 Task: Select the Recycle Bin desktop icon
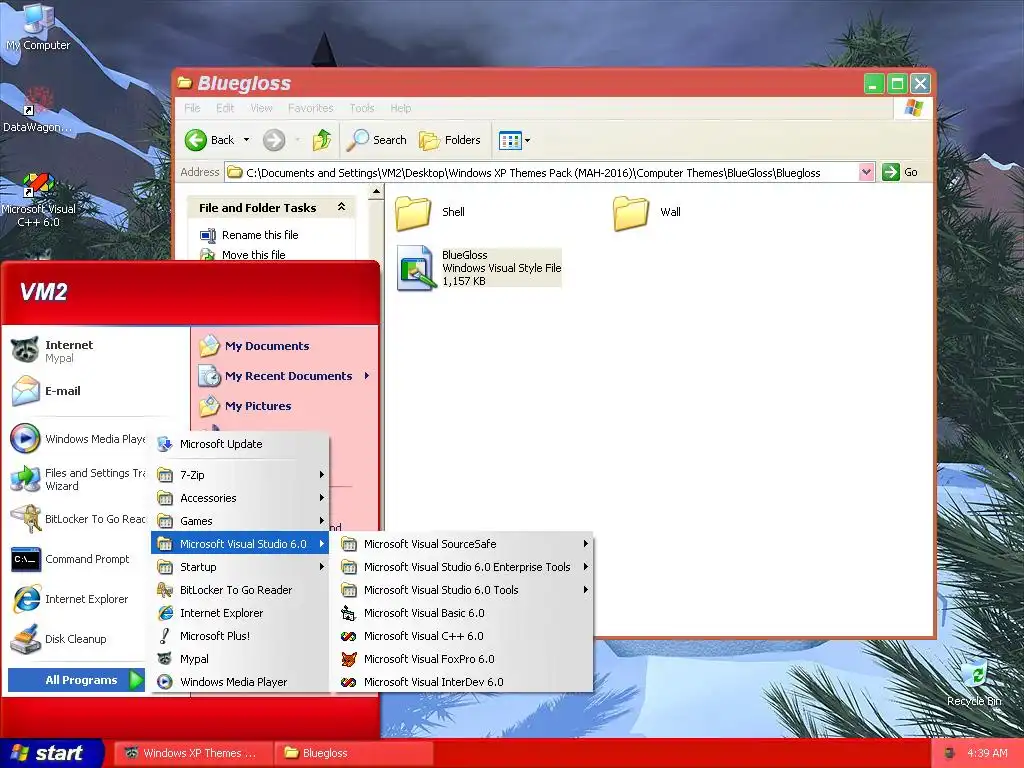coord(974,682)
